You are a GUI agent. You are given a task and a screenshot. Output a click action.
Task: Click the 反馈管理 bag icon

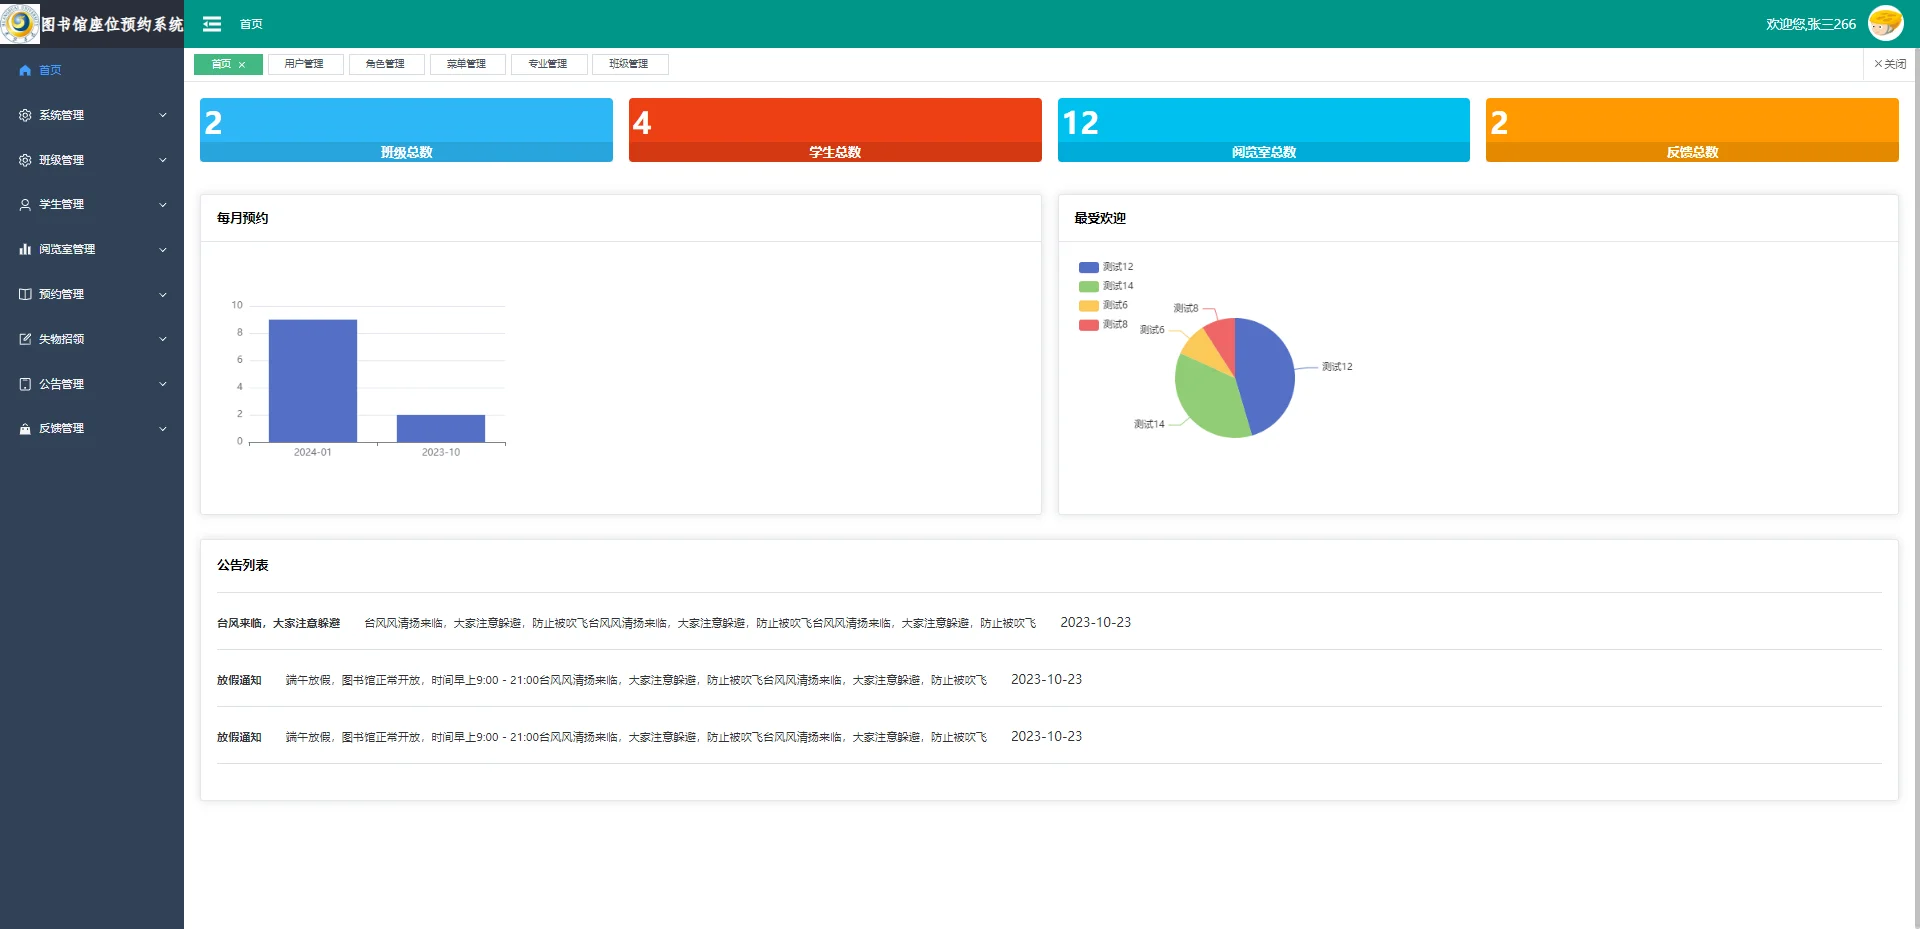(x=25, y=428)
